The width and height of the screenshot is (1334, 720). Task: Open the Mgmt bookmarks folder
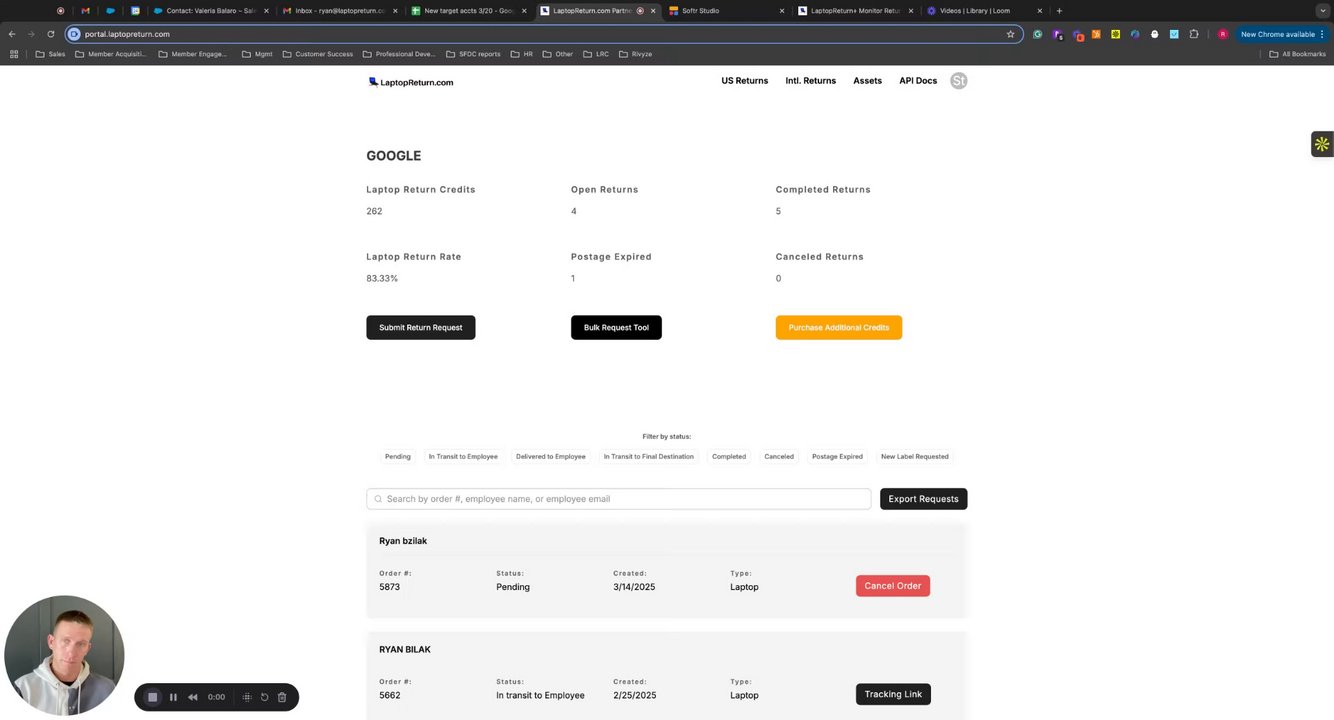pyautogui.click(x=257, y=54)
